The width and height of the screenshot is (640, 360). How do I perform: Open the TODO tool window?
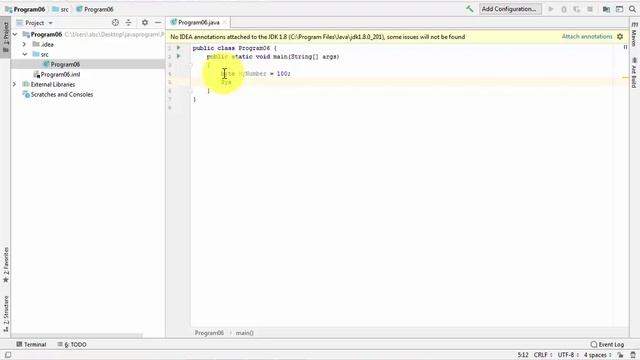point(72,344)
